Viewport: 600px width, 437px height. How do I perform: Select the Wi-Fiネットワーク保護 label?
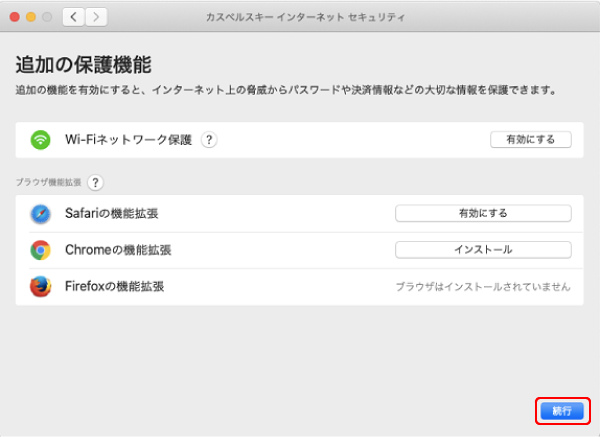(x=128, y=140)
